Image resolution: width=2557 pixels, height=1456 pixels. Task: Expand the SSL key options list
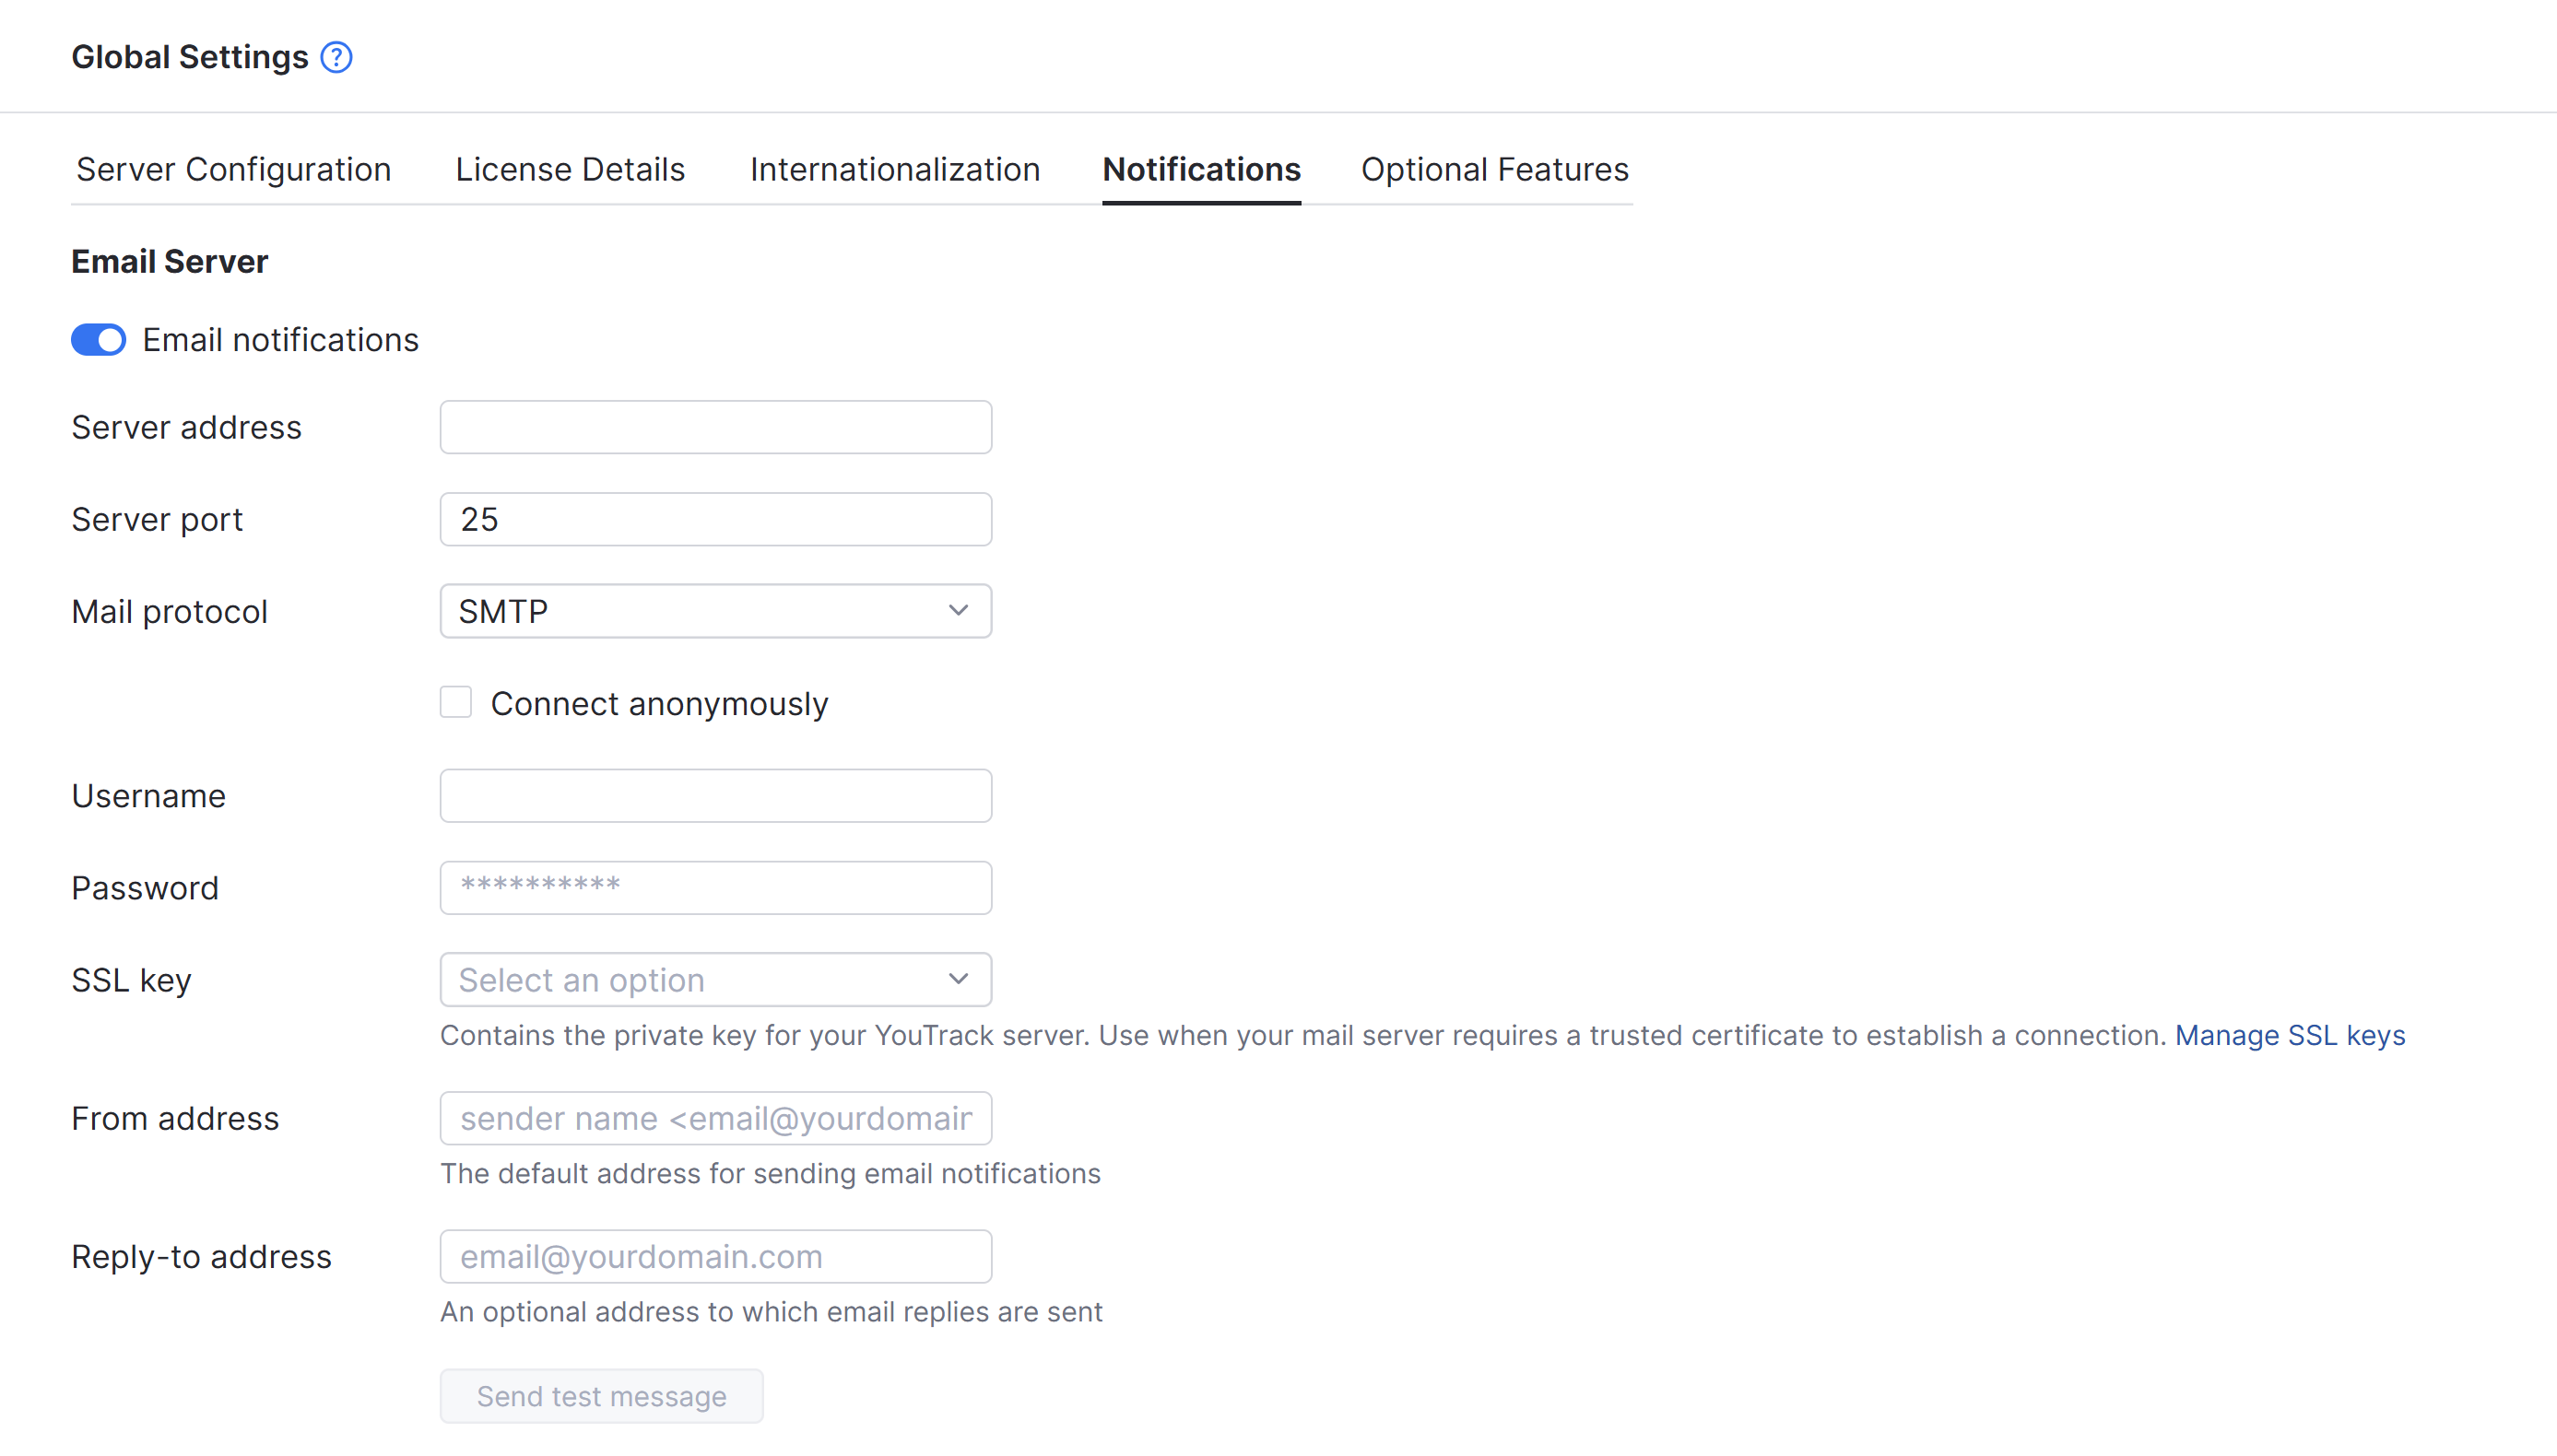714,979
